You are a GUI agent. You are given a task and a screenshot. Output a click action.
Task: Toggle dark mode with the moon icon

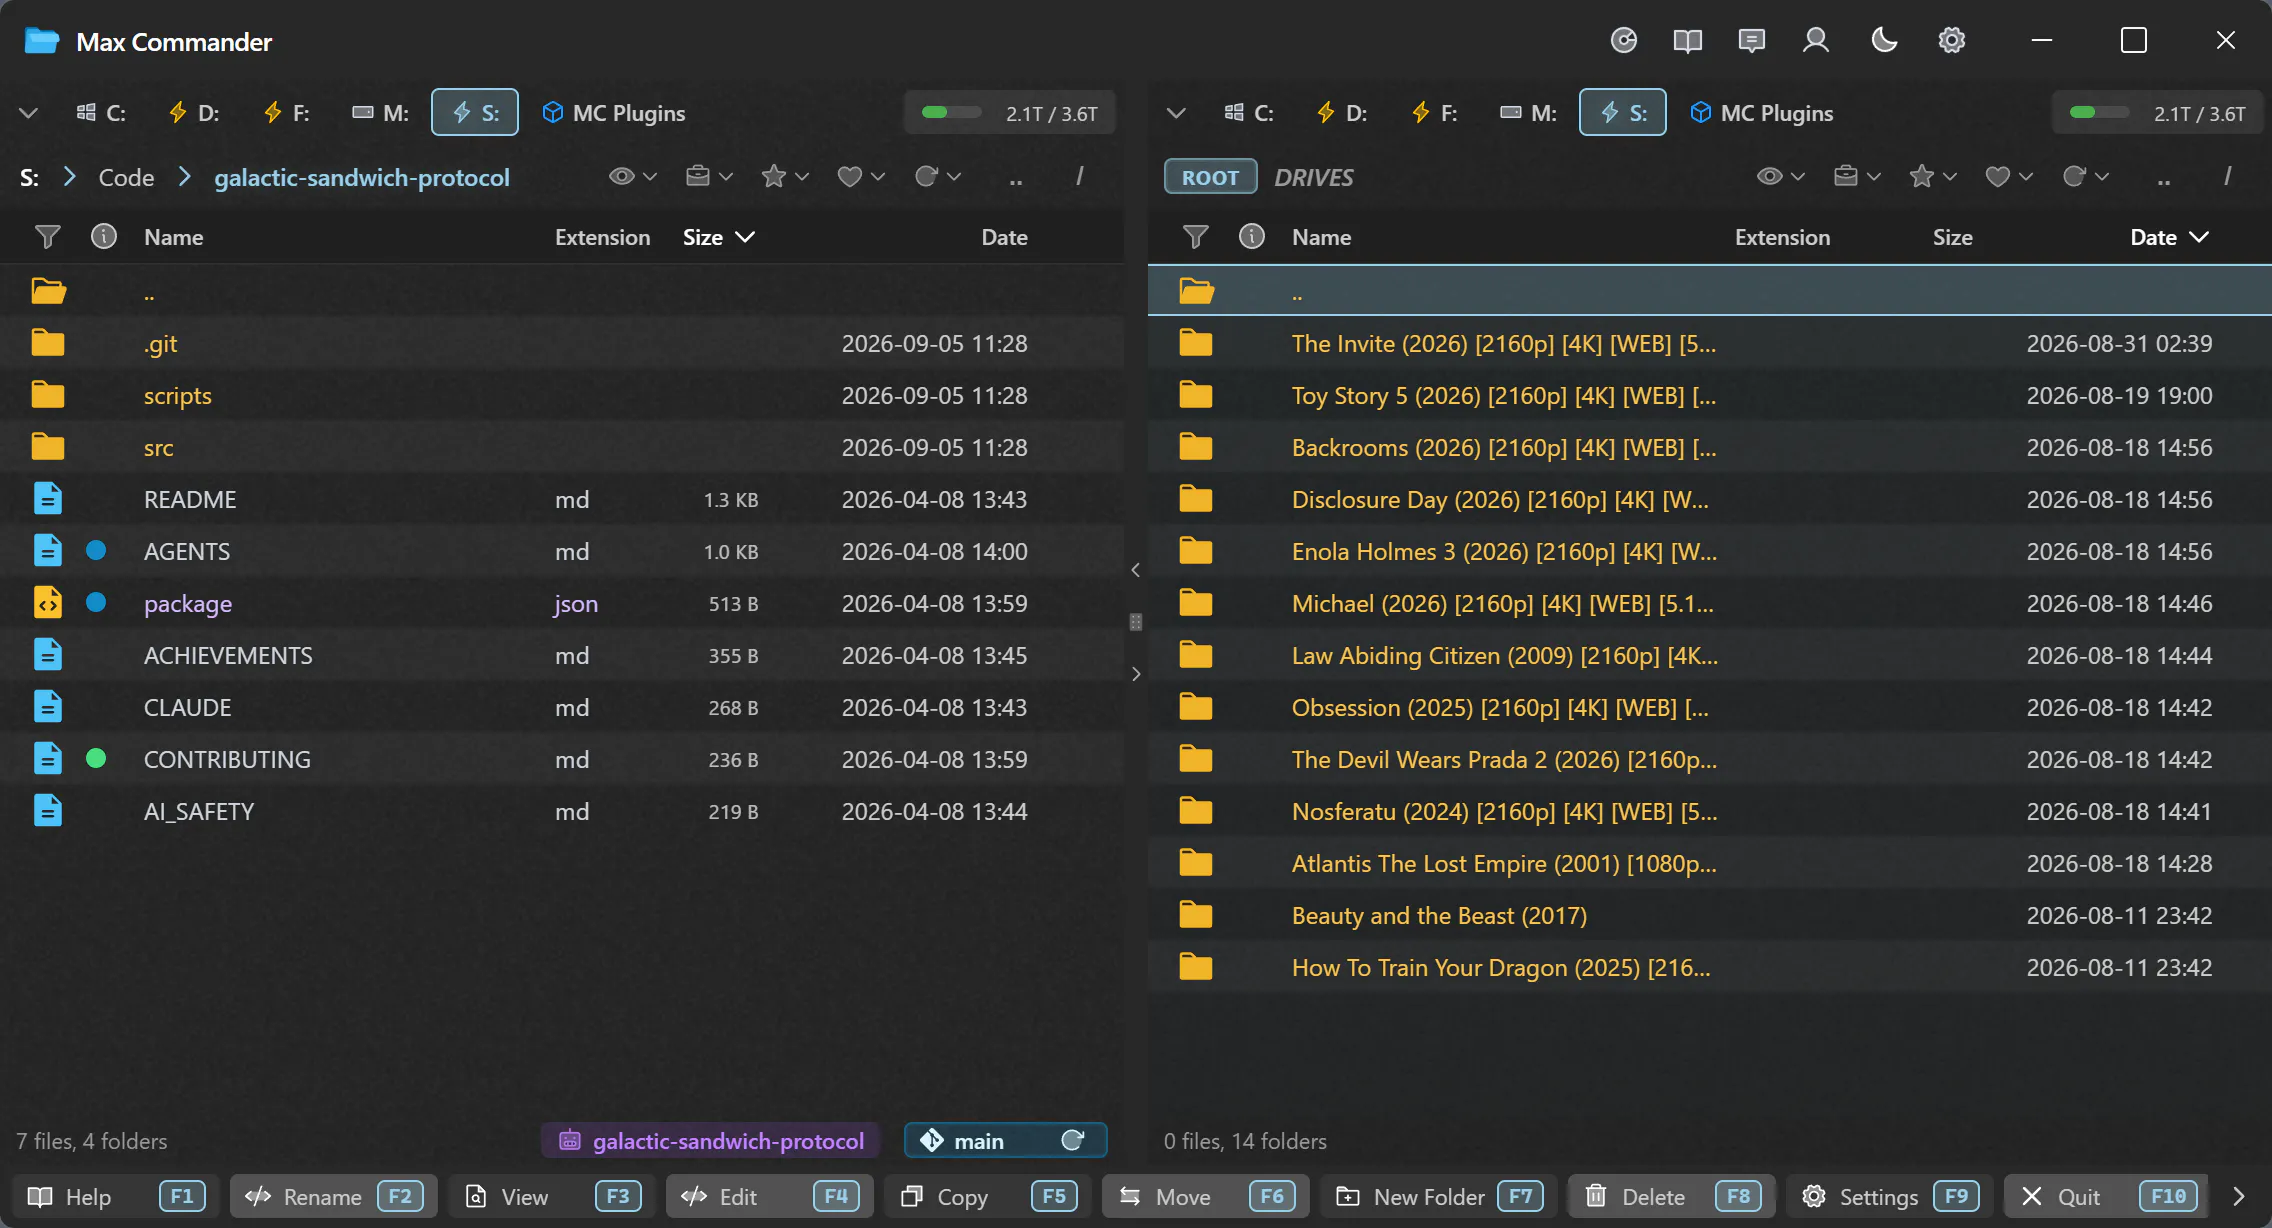(1884, 41)
